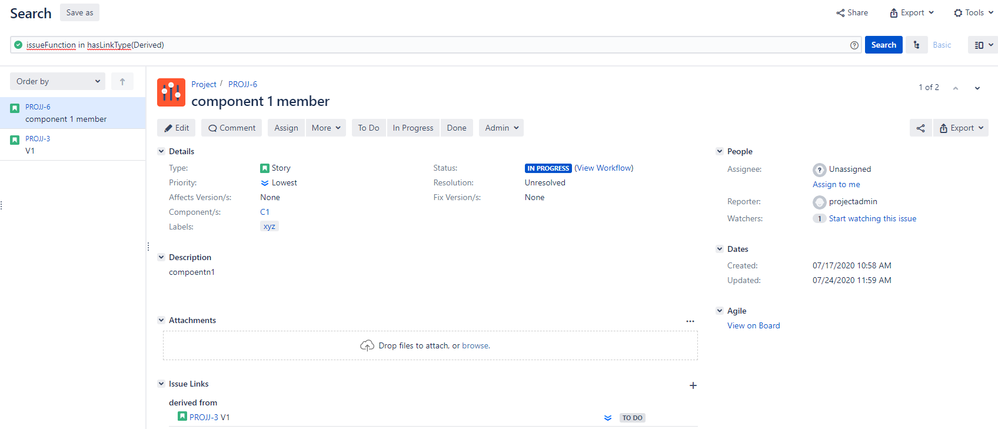Screen dimensions: 998x429
Task: Click the Lowest priority icon in Details
Action: [x=265, y=183]
